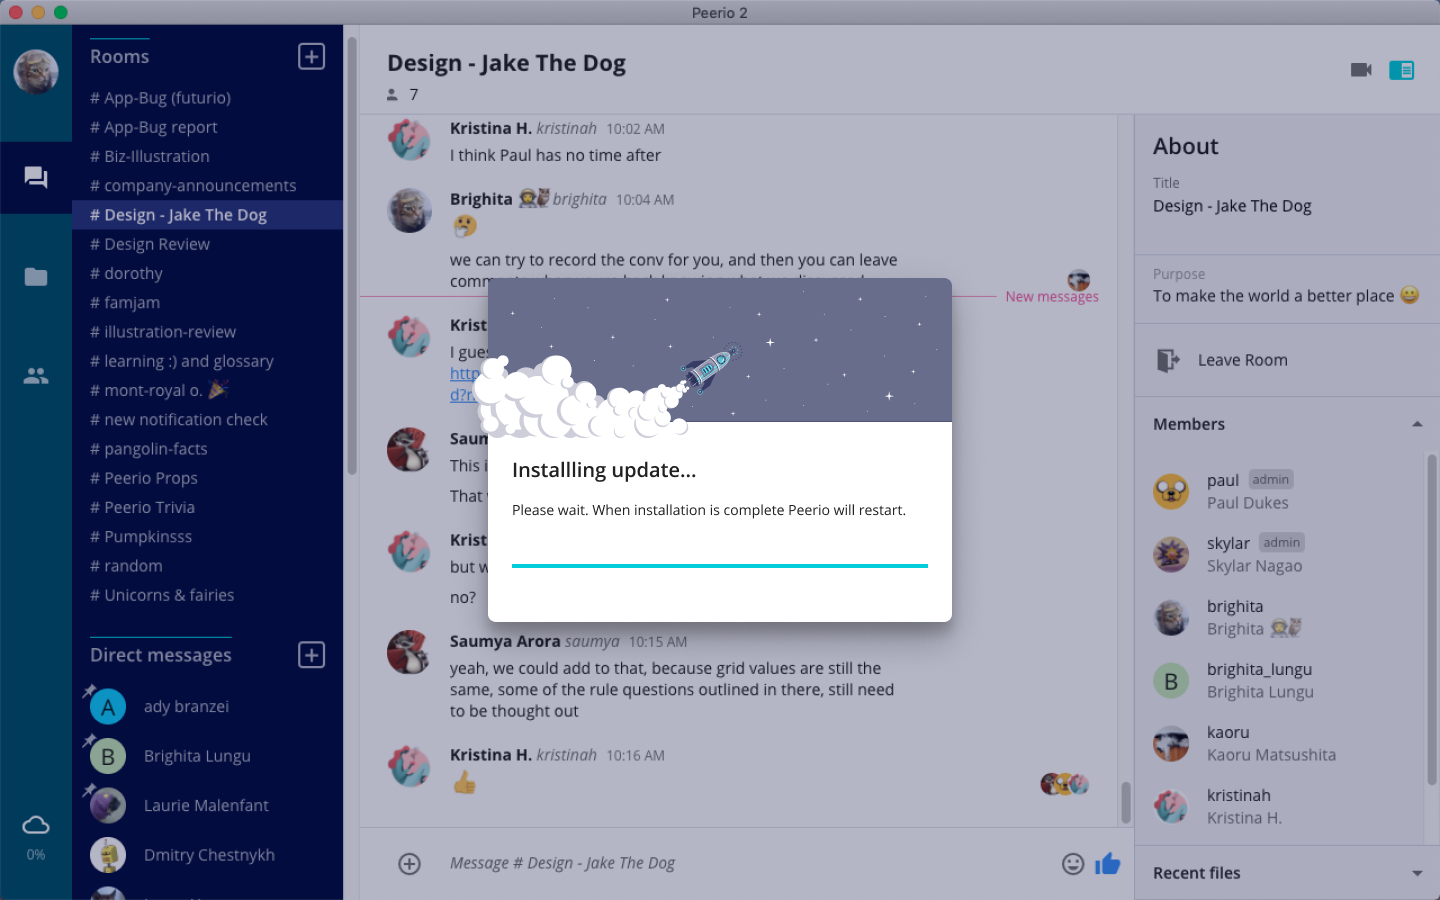The width and height of the screenshot is (1440, 900).
Task: Click the attach plus icon in message box
Action: pyautogui.click(x=410, y=864)
